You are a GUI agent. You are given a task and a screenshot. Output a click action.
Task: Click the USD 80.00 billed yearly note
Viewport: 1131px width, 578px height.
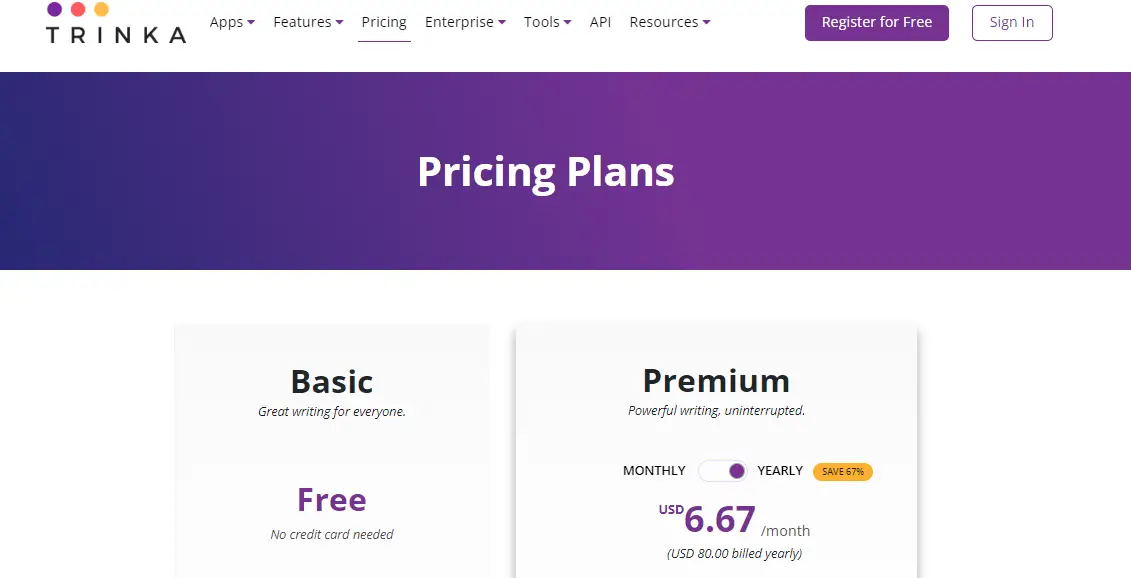tap(734, 554)
